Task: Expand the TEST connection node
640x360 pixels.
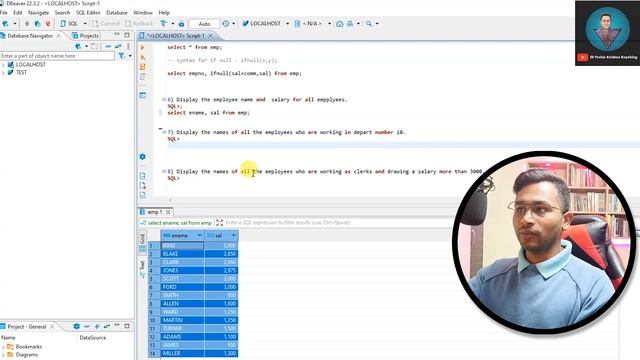Action: [x=3, y=73]
